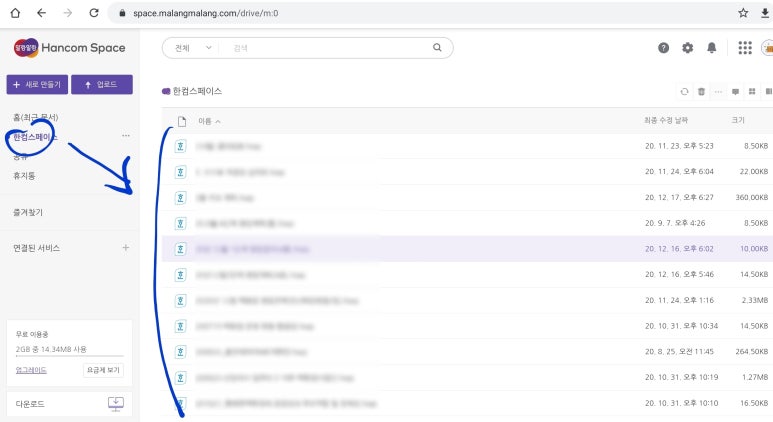The image size is (773, 422).
Task: Bookmark this page with star icon
Action: coord(743,13)
